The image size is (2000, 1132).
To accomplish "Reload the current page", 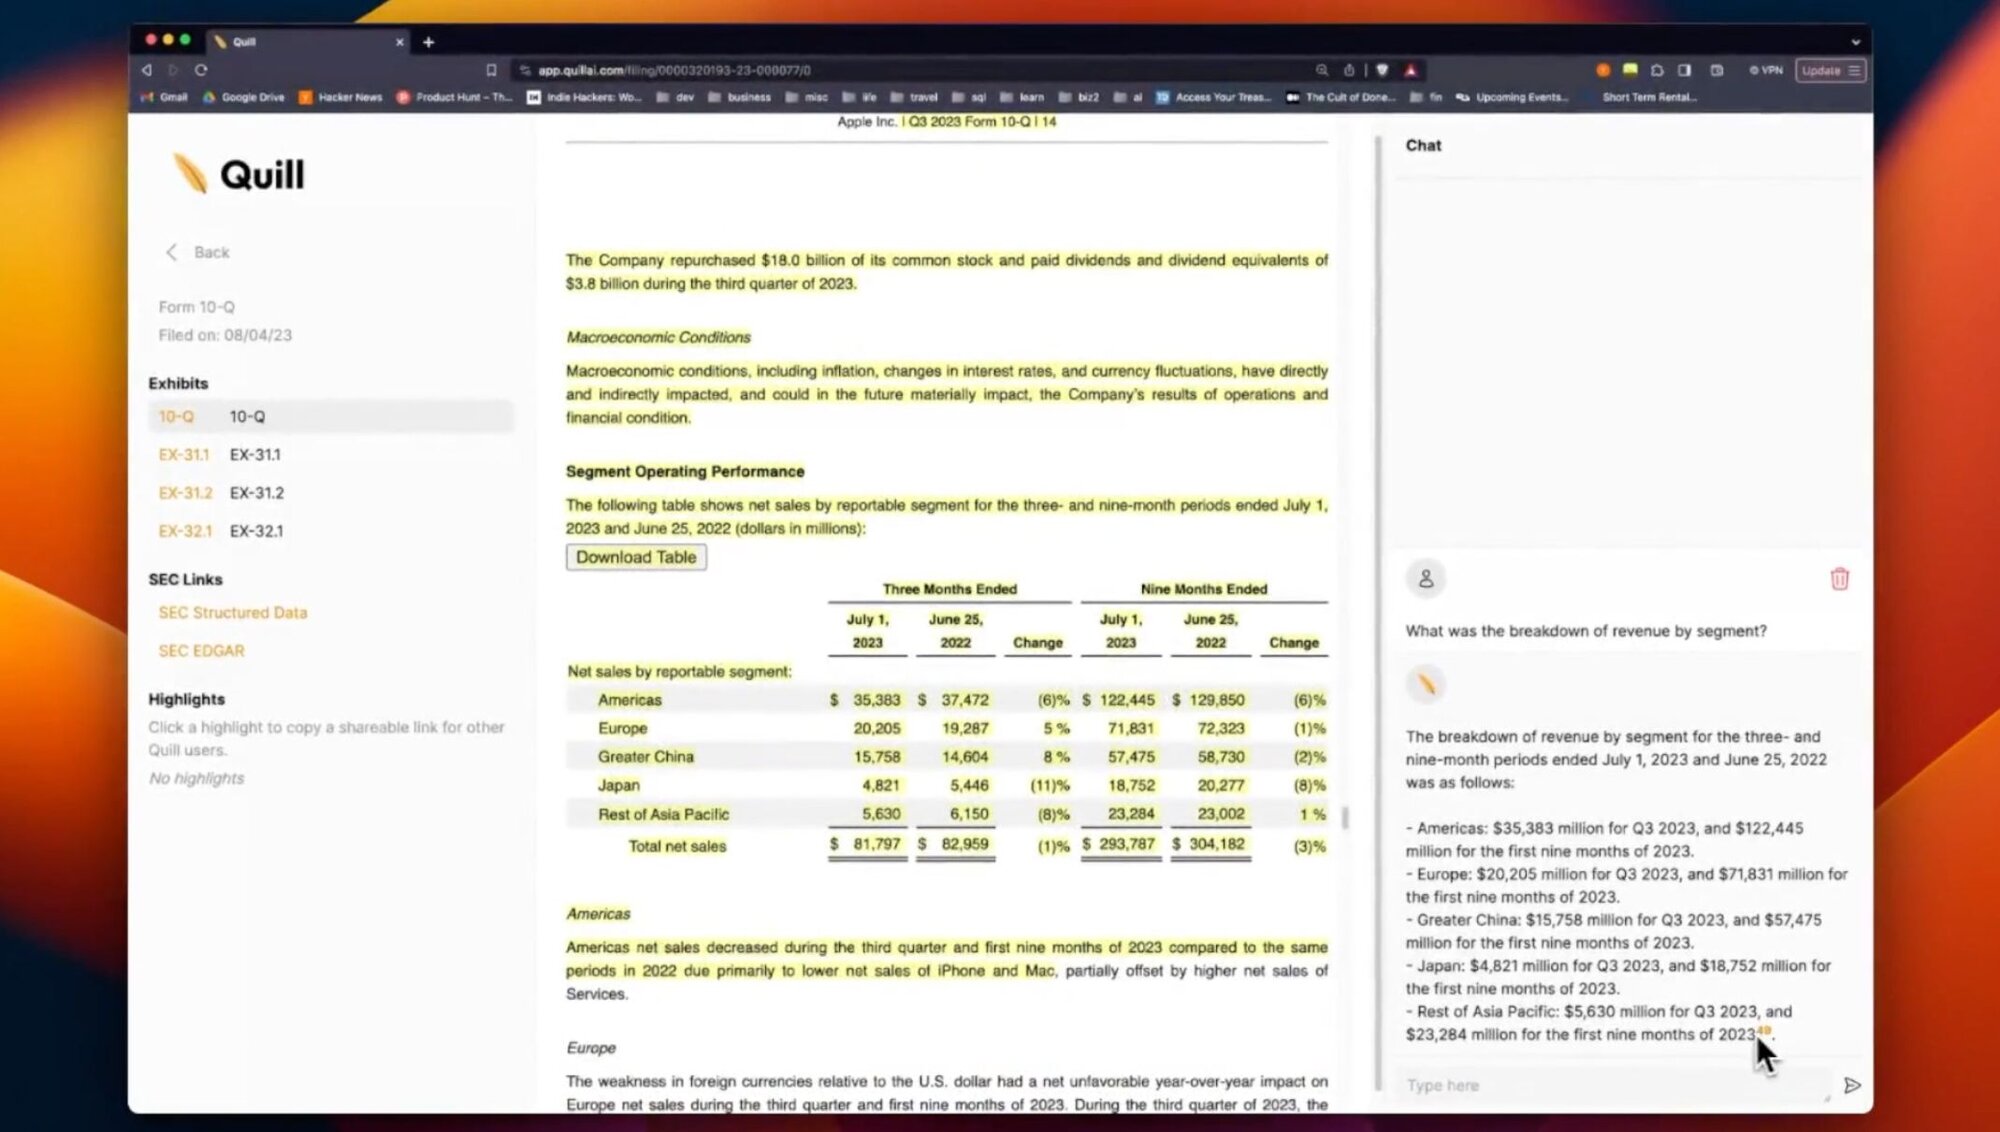I will coord(202,70).
